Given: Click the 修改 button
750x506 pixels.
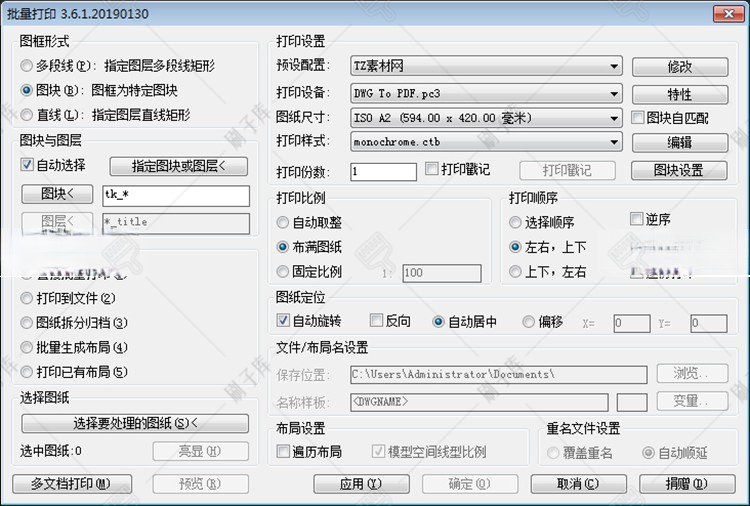Looking at the screenshot, I should (x=680, y=67).
